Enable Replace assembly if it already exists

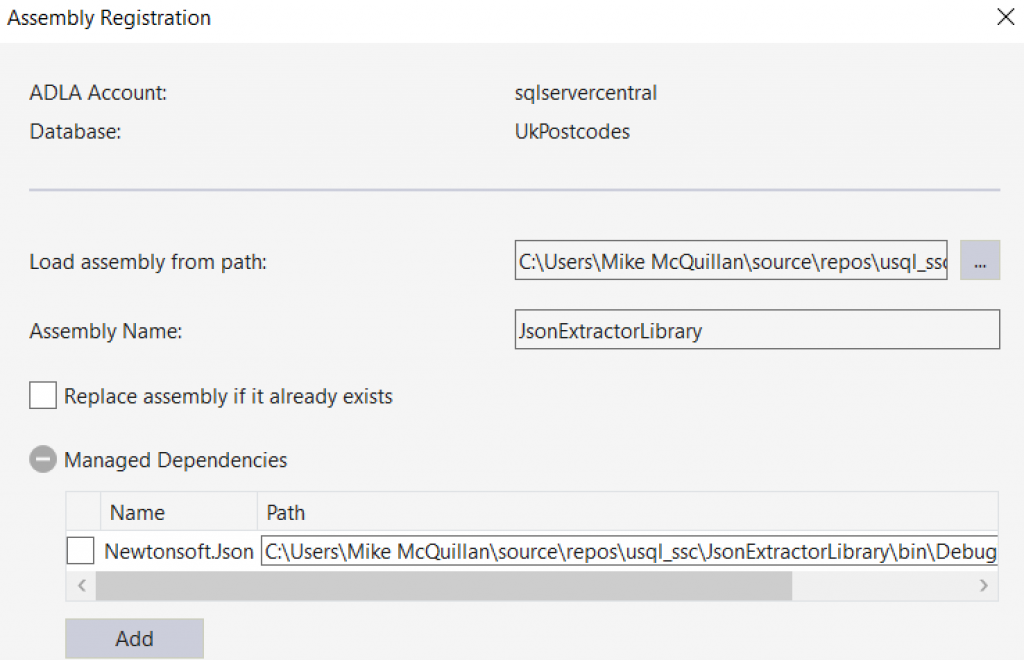[x=43, y=396]
